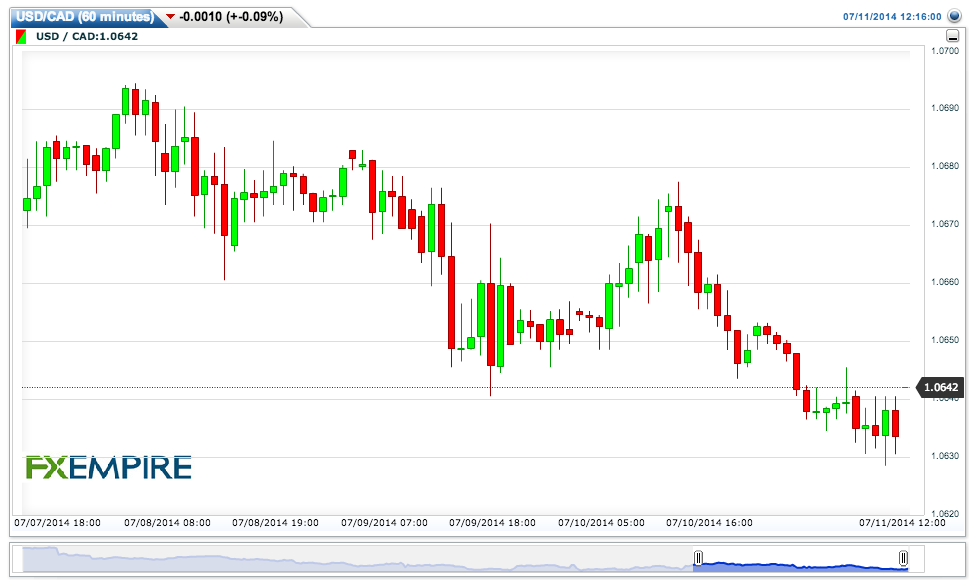Click the right range slider handle
Screen dimensions: 976x585
[x=903, y=558]
